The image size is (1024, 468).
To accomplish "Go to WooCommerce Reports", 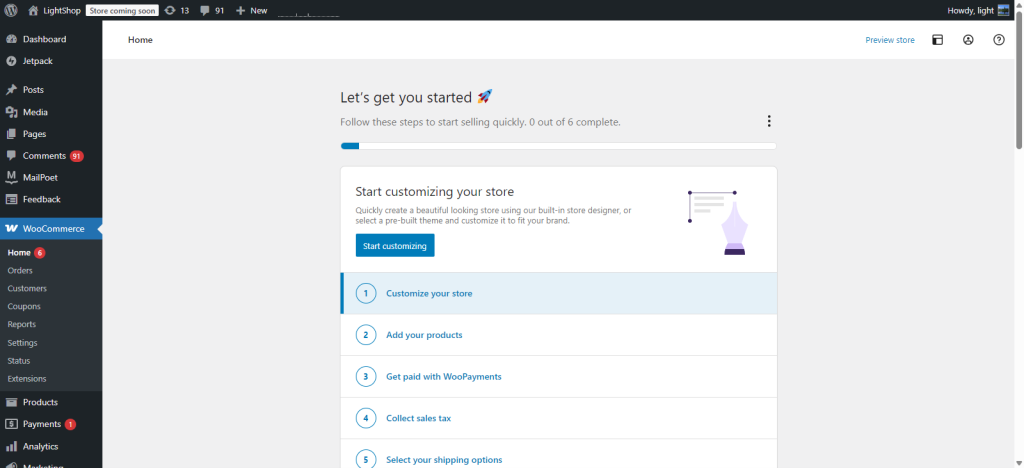I will (22, 324).
